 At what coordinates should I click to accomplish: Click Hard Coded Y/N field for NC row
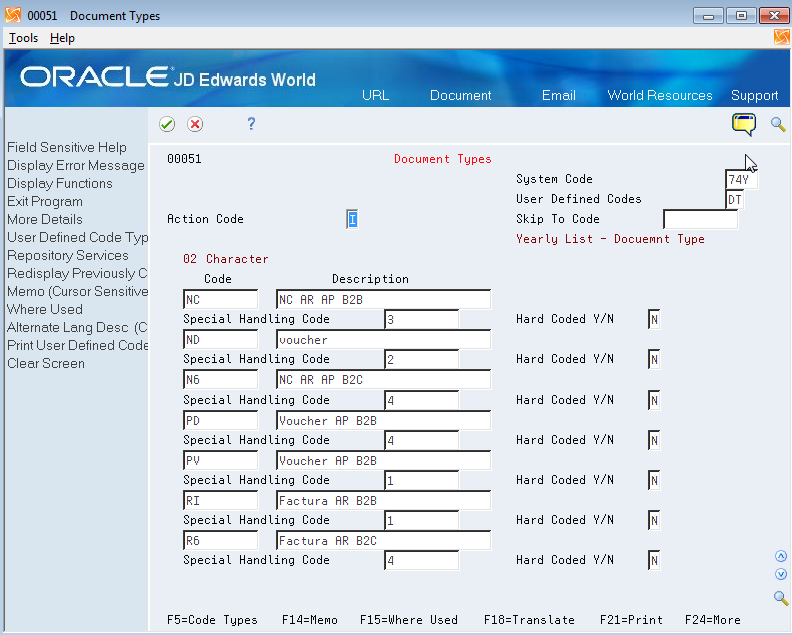[x=654, y=319]
